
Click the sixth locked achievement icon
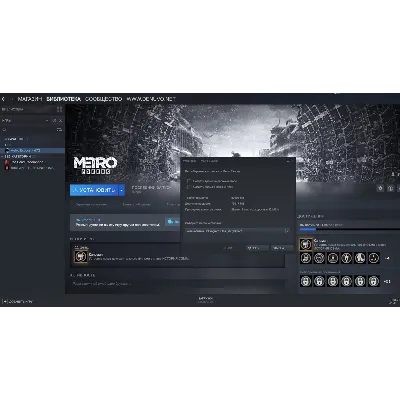pyautogui.click(x=374, y=281)
